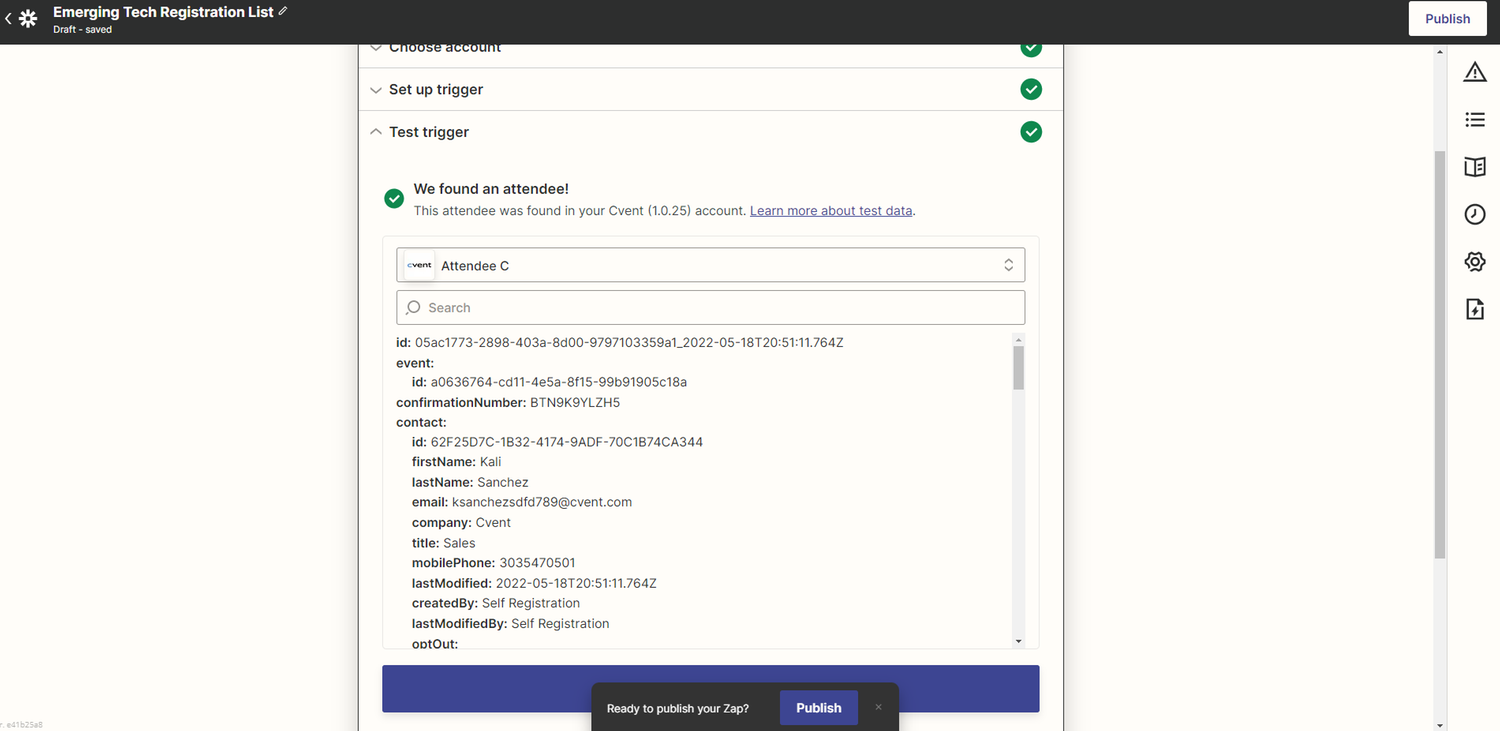
Task: Rename the Zap using the pencil icon
Action: (281, 11)
